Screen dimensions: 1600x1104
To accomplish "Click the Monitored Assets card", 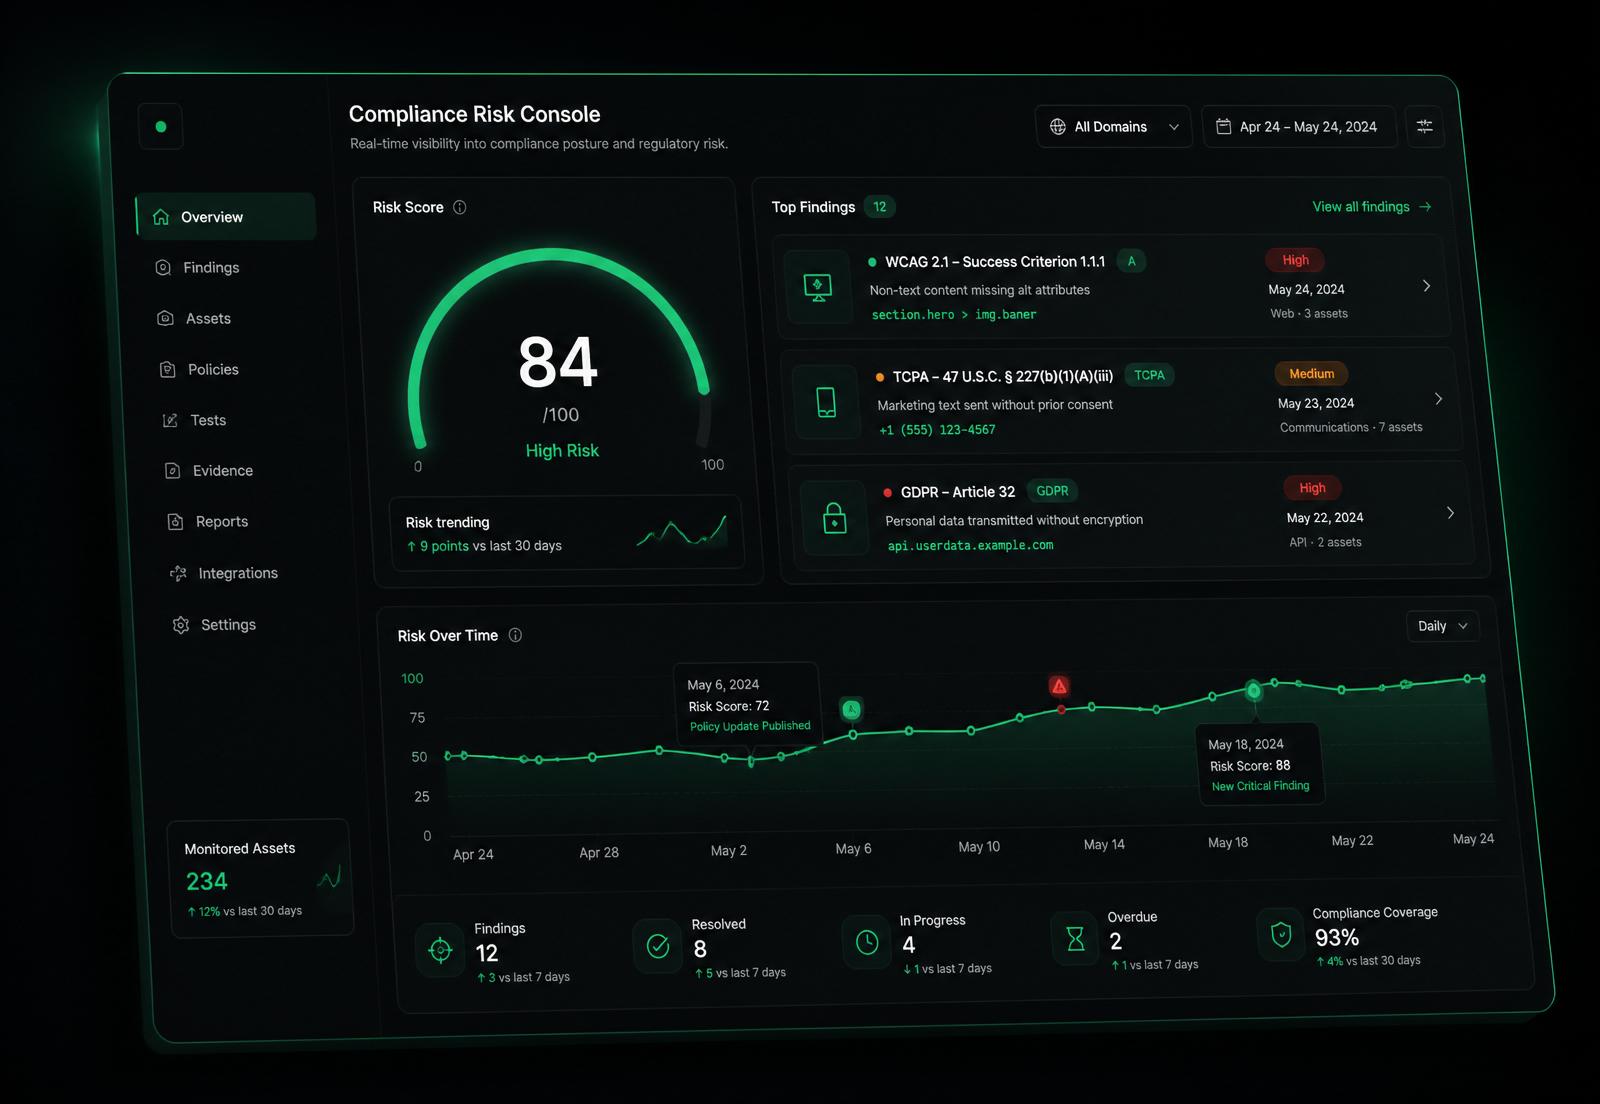I will pyautogui.click(x=260, y=878).
